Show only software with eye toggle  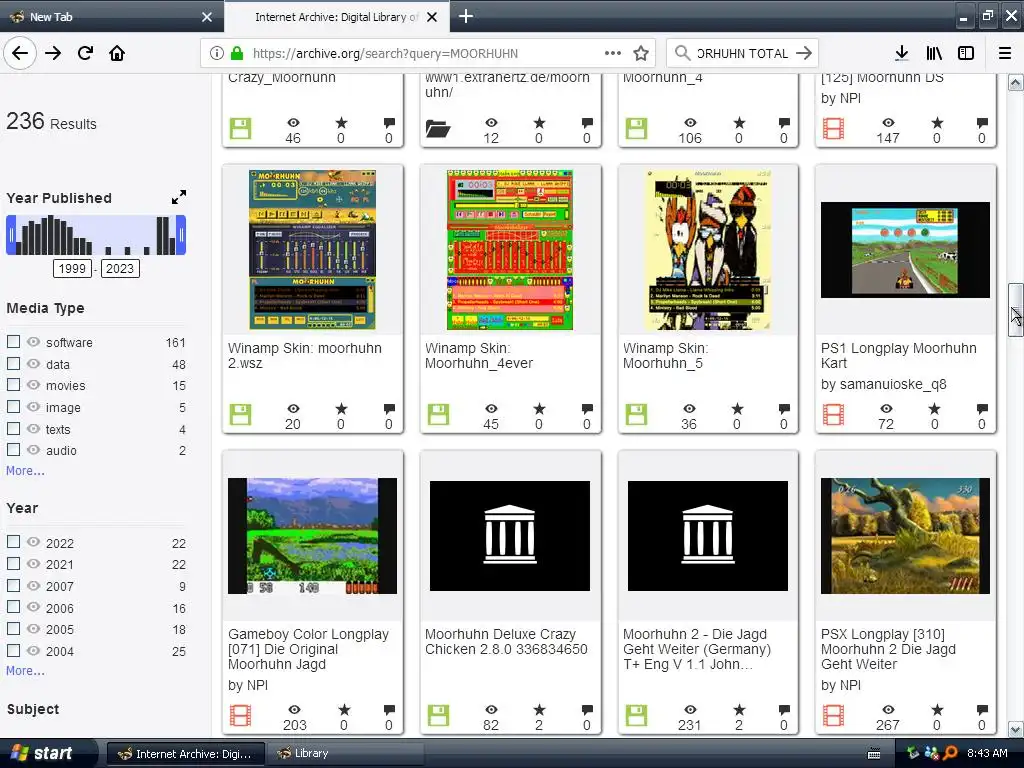(33, 342)
